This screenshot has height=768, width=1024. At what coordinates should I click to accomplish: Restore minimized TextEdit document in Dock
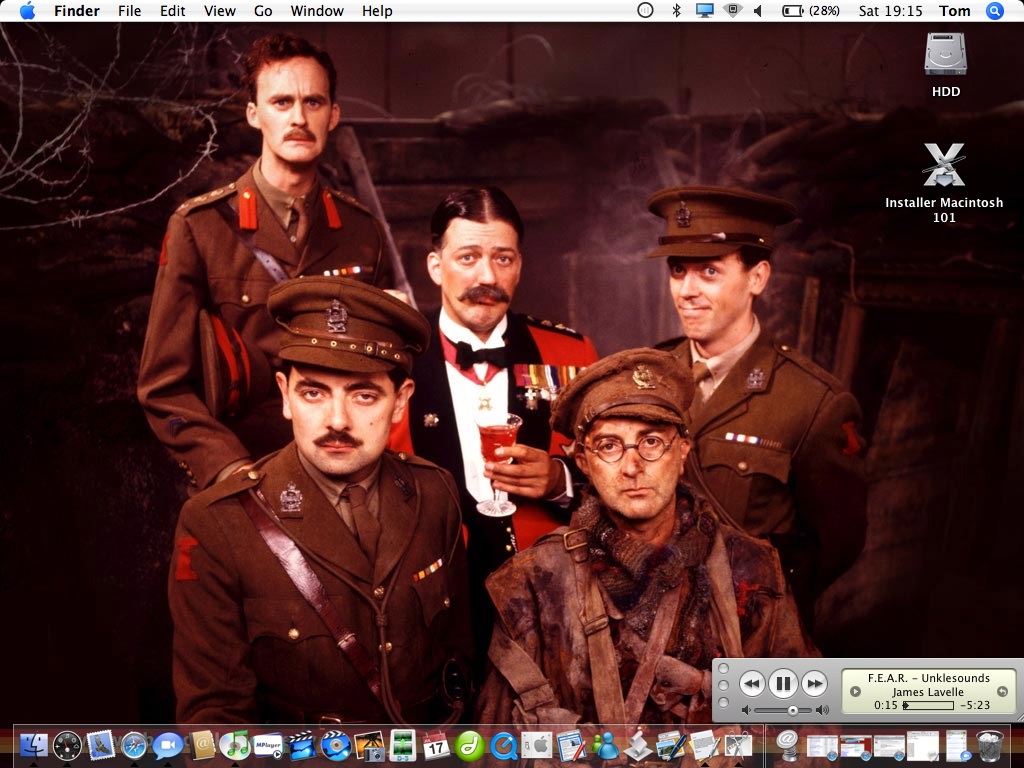coord(923,746)
